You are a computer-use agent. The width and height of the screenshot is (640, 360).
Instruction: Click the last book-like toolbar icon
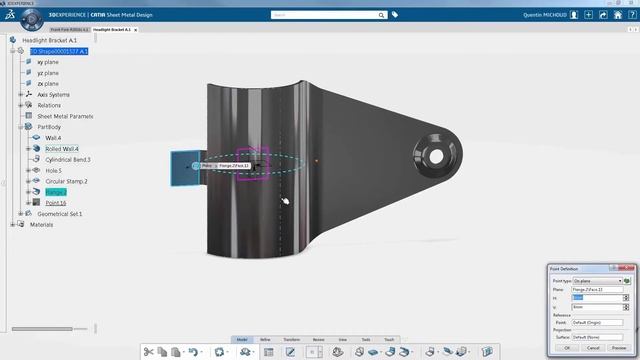[x=487, y=352]
